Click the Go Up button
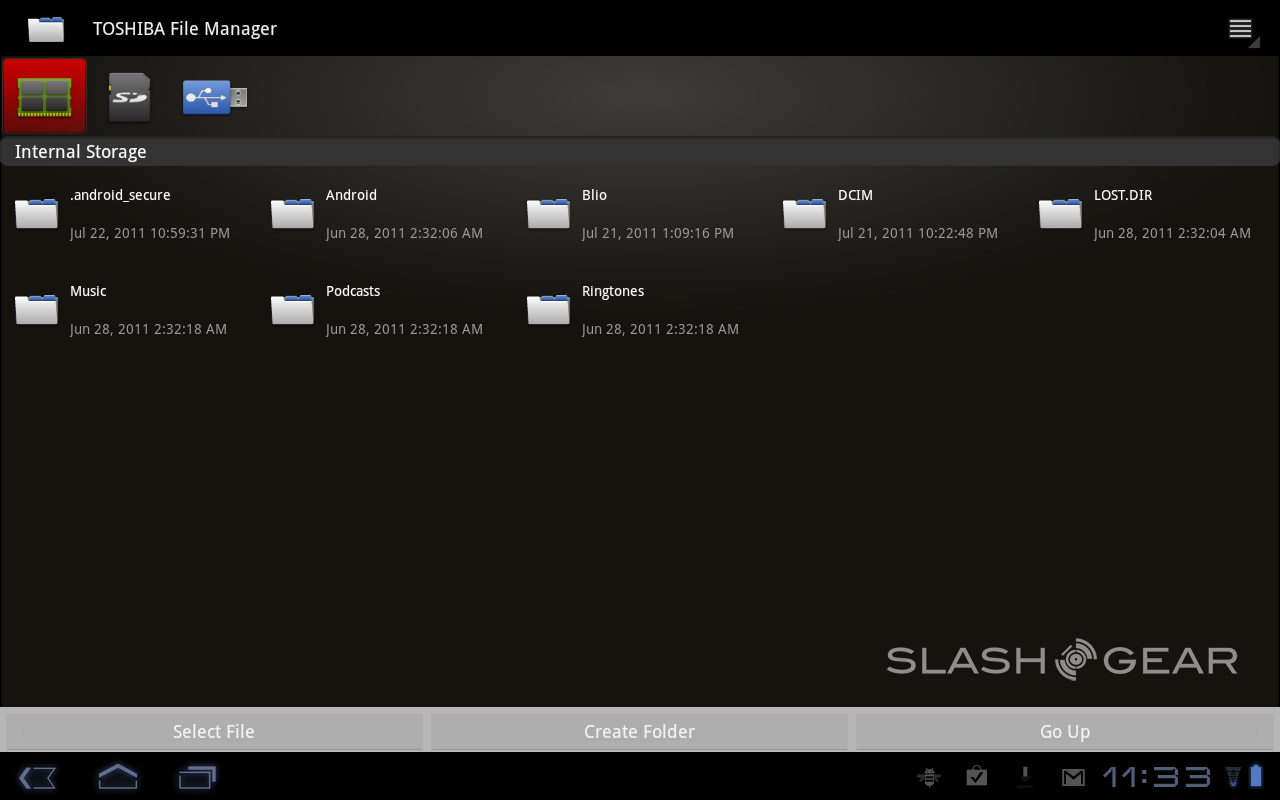 (1065, 731)
